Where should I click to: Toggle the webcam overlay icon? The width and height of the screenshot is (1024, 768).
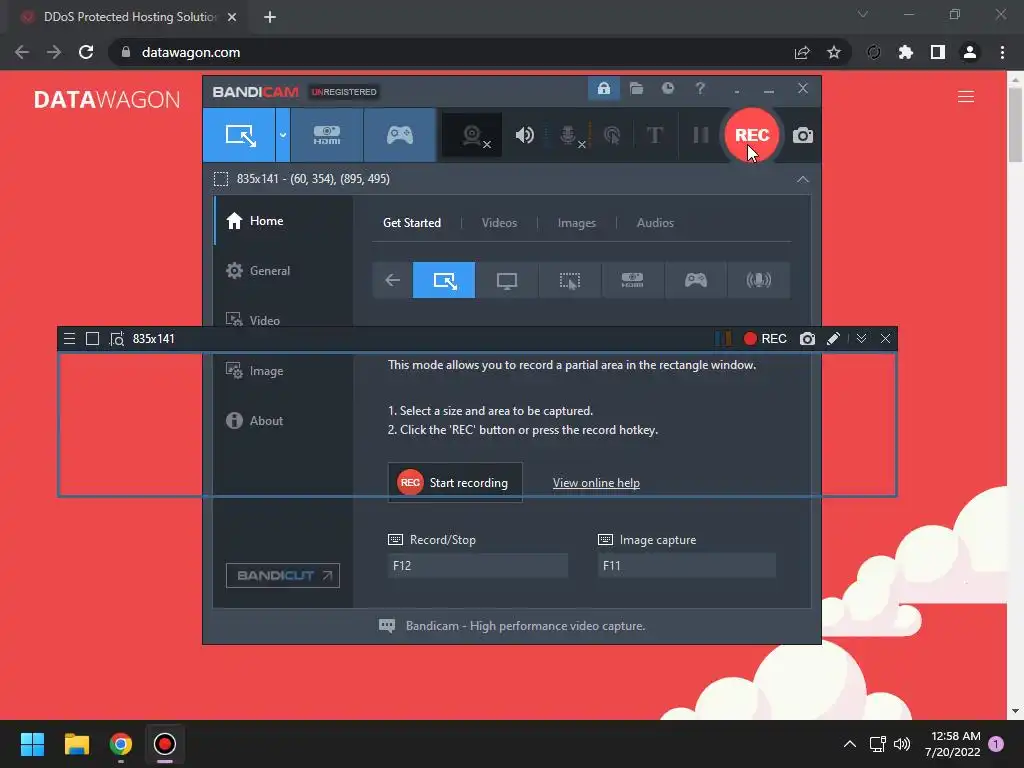tap(472, 135)
